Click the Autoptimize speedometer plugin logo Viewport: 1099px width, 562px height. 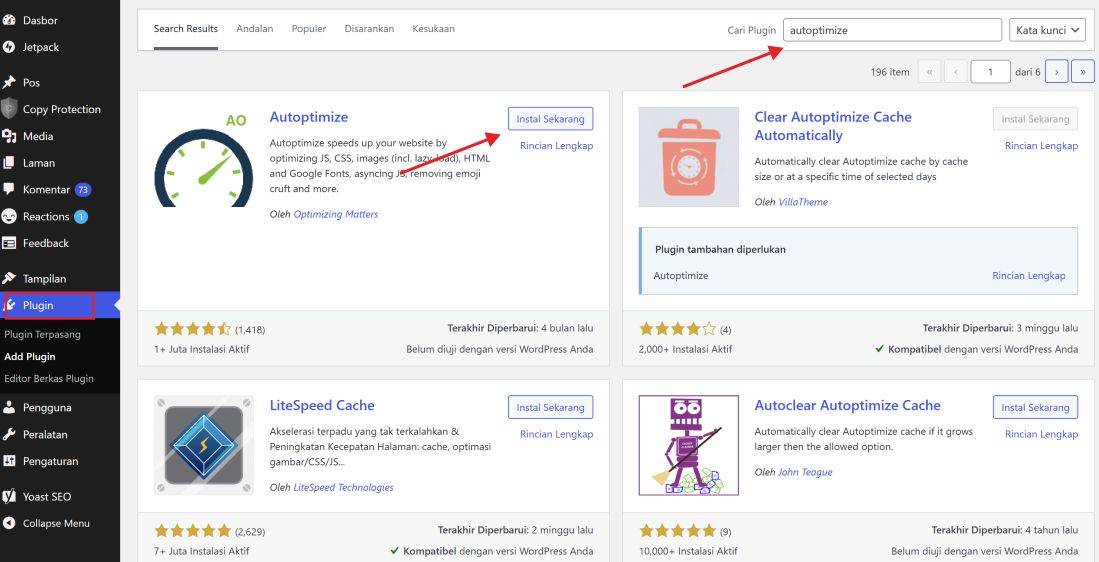pyautogui.click(x=203, y=158)
